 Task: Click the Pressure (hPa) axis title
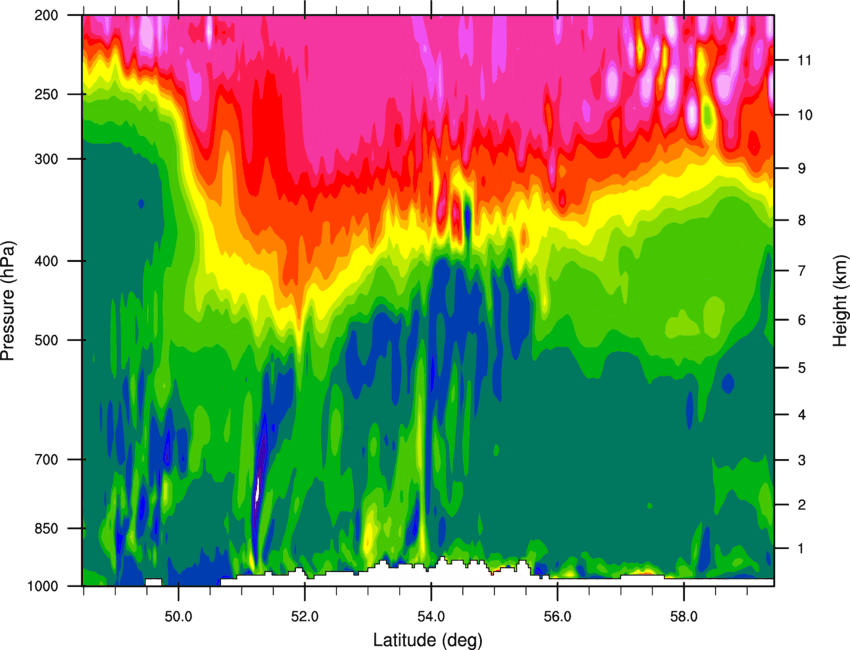tap(8, 301)
